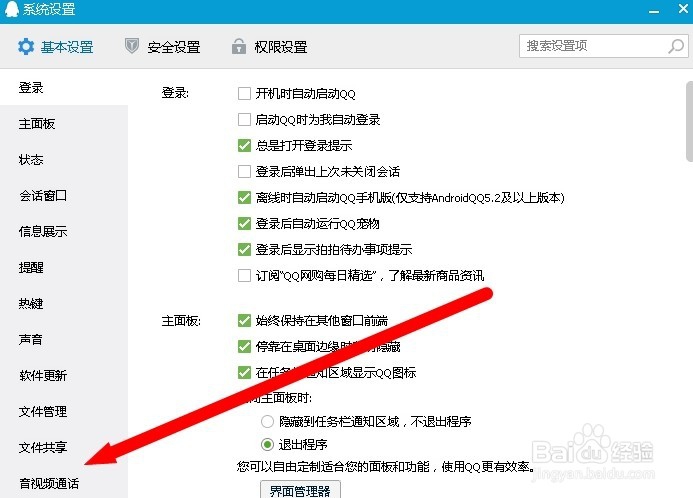Uncheck 登录后显示拍拍待办事项提示
The height and width of the screenshot is (498, 693).
tap(244, 250)
